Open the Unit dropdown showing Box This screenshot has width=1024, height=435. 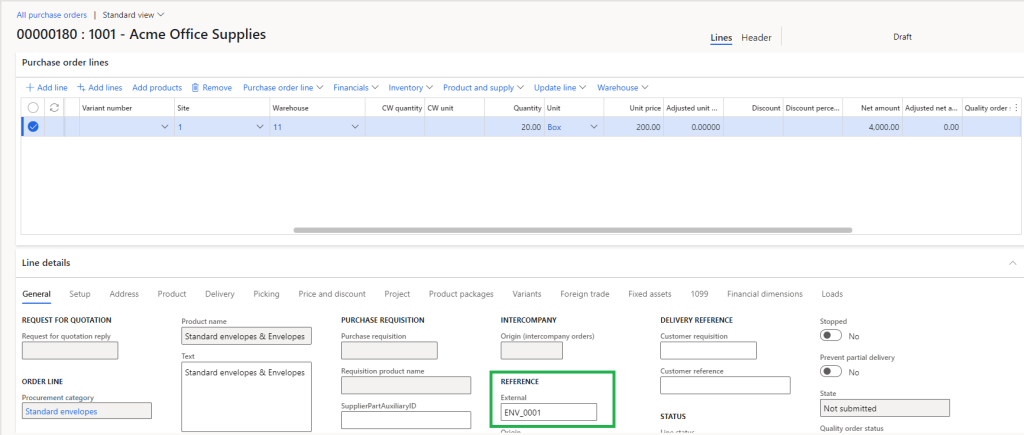(x=594, y=127)
